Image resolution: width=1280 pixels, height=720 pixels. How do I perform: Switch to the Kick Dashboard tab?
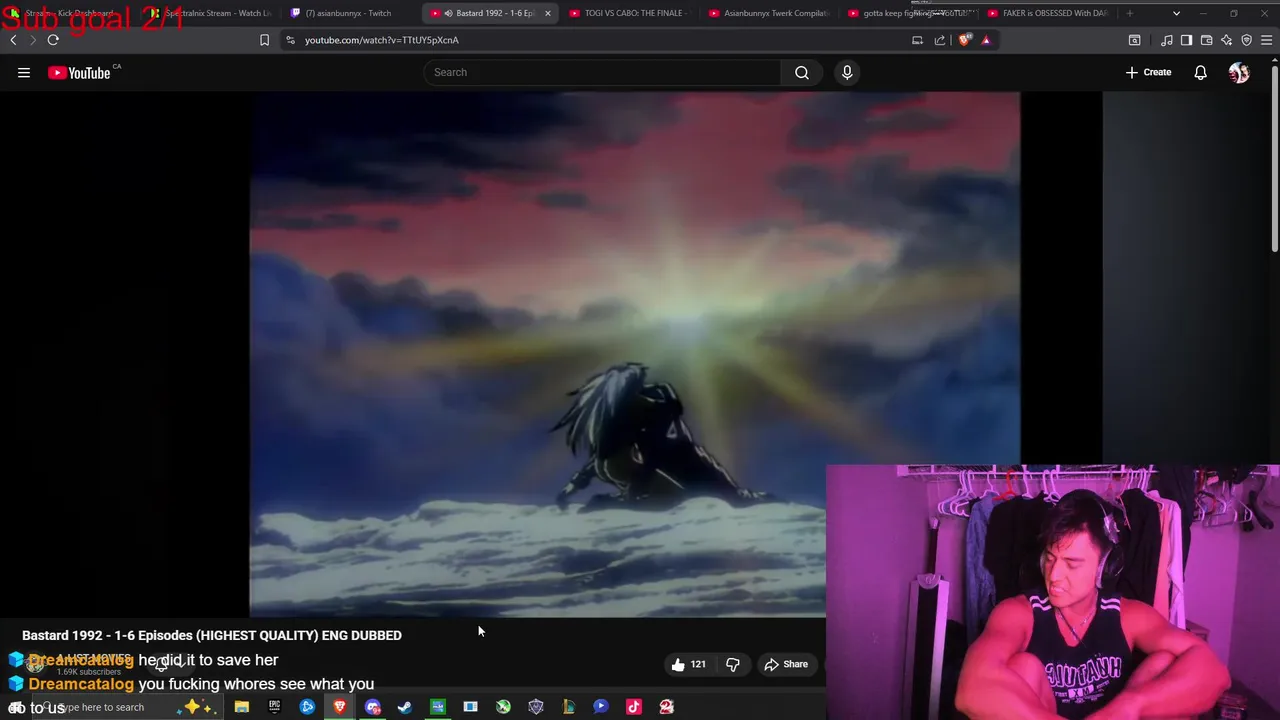(70, 13)
